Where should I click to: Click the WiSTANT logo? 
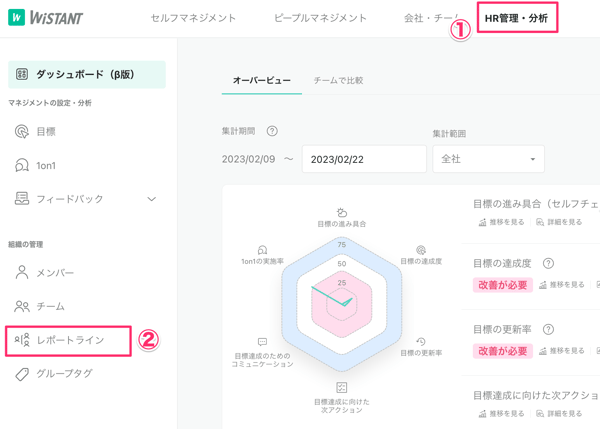pyautogui.click(x=46, y=18)
